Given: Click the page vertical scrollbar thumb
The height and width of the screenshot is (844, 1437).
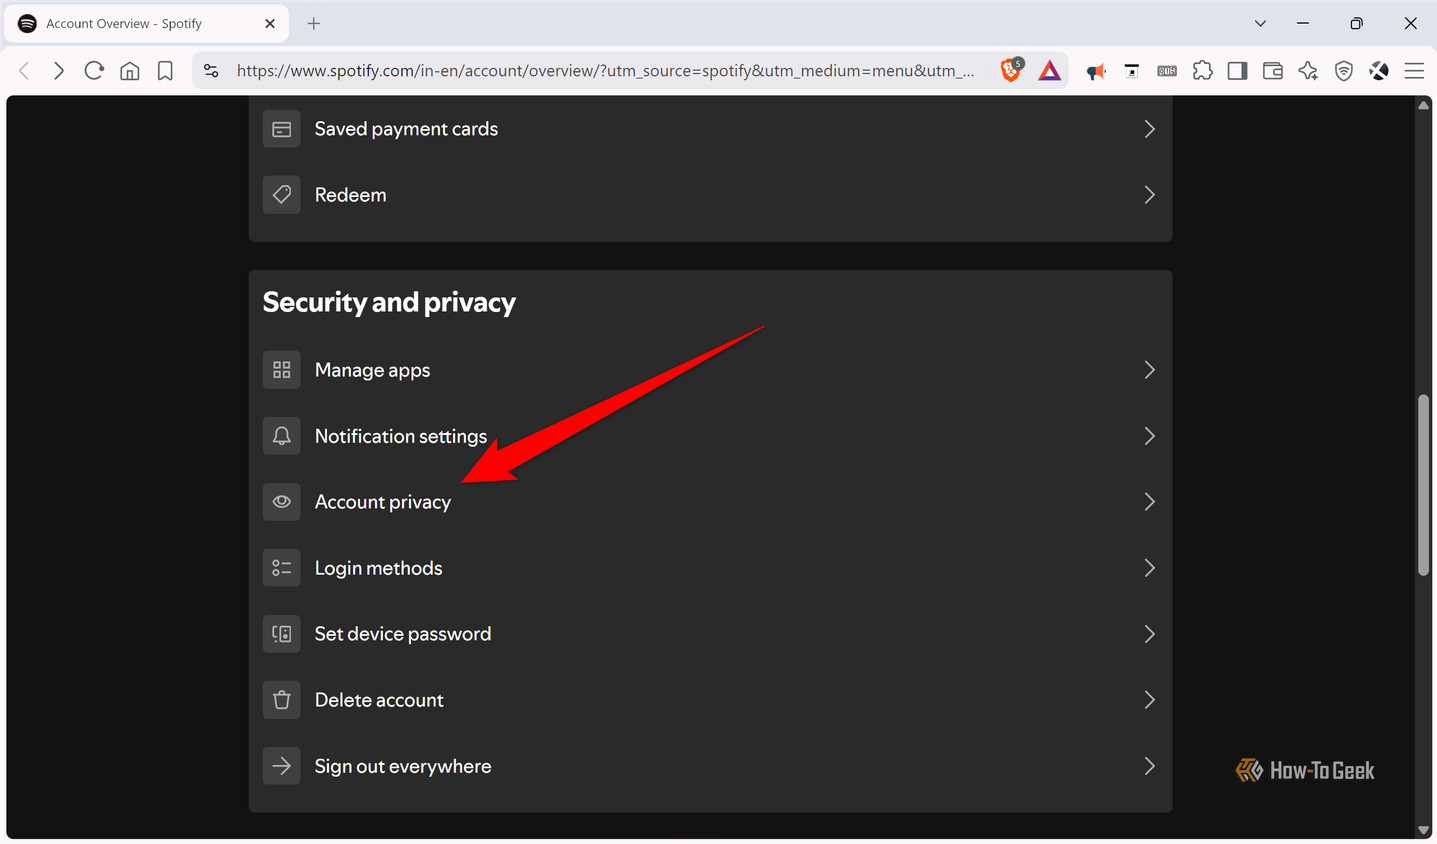Looking at the screenshot, I should (1423, 485).
